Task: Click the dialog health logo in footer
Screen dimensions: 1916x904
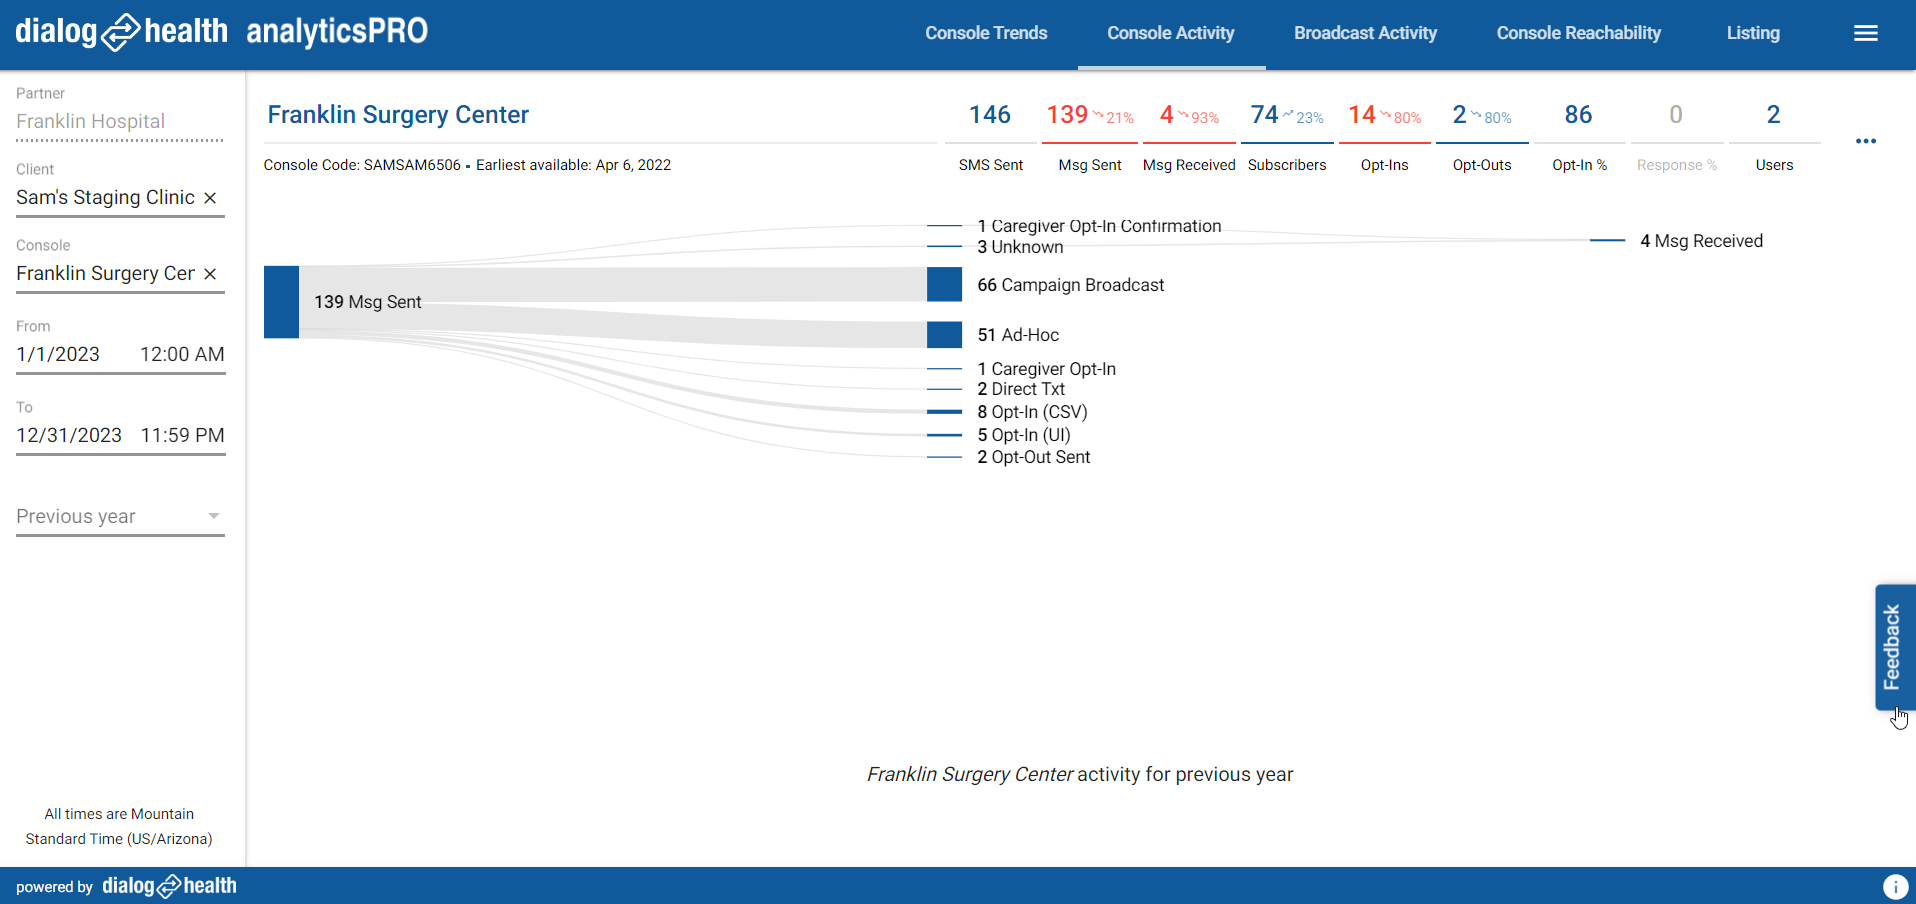Action: [169, 886]
